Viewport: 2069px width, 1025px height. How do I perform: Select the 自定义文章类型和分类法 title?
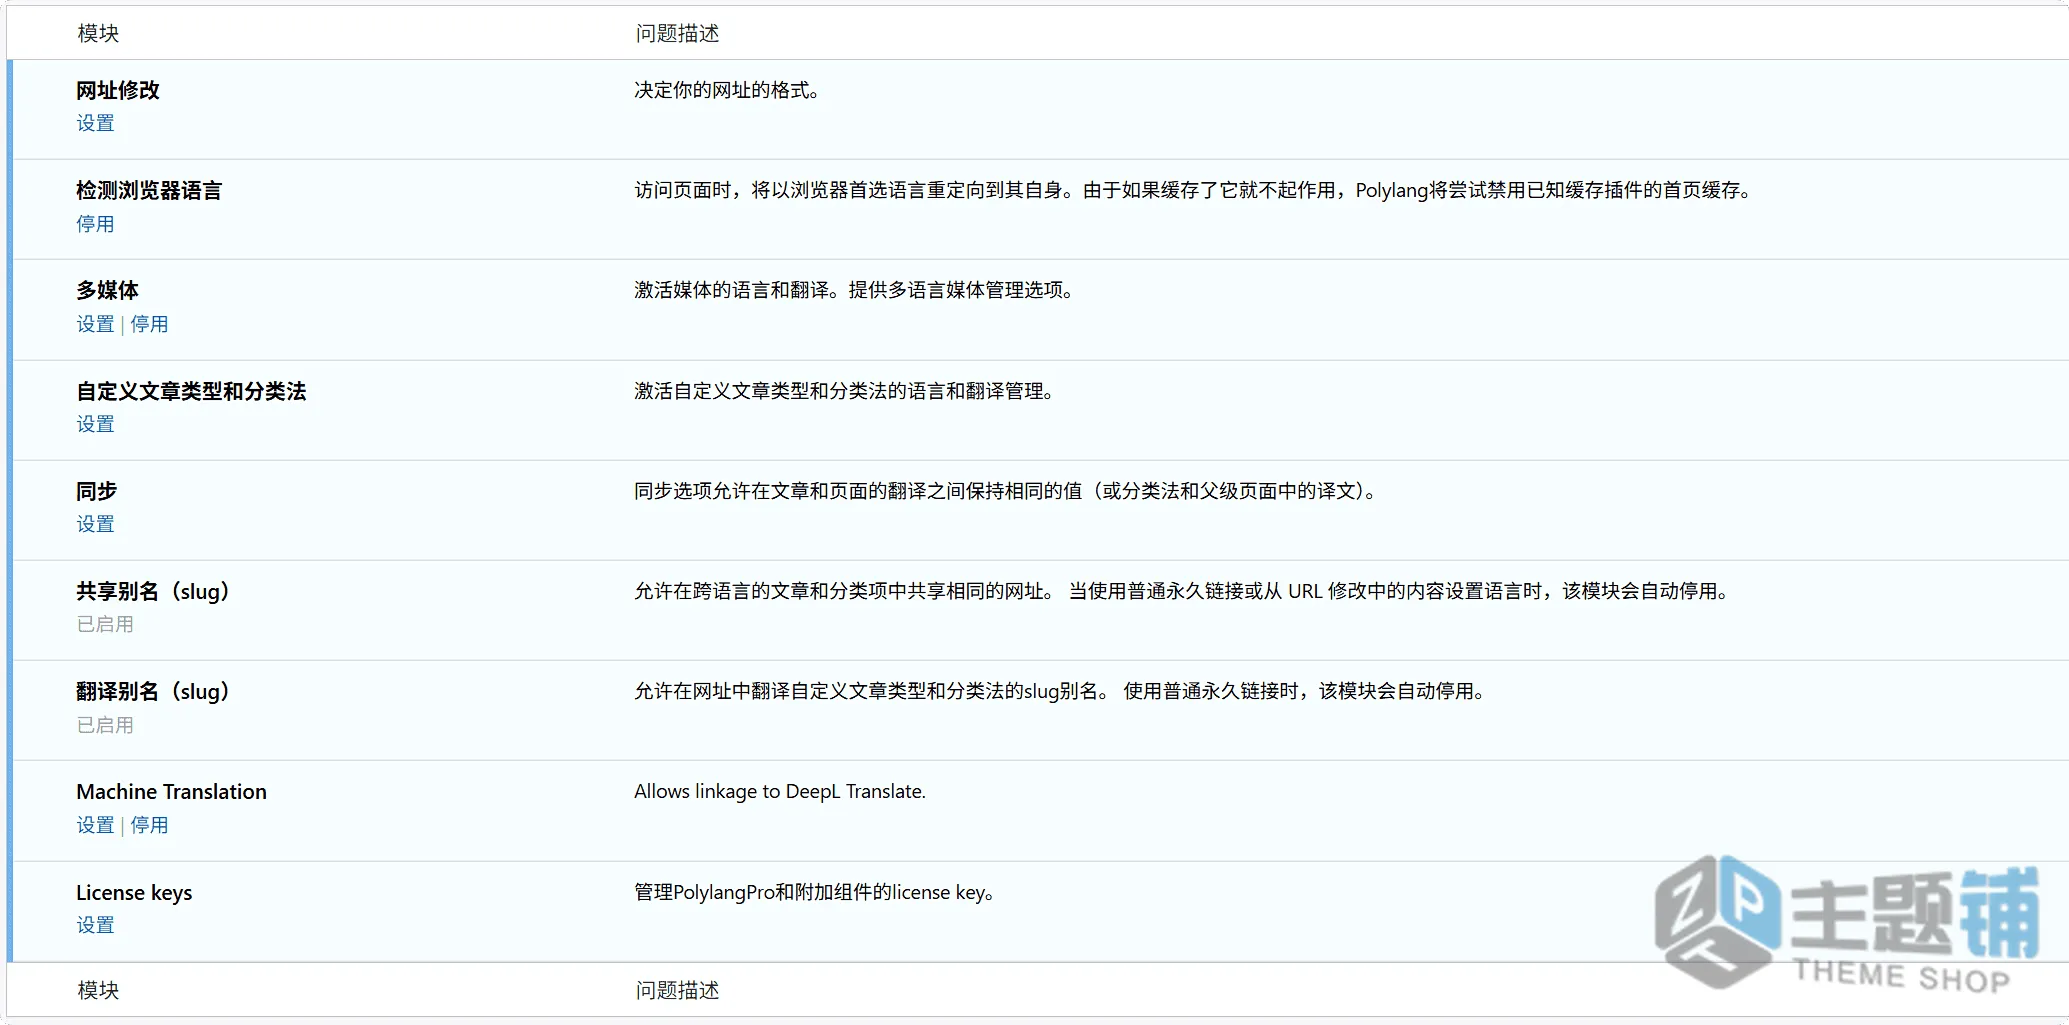point(191,391)
